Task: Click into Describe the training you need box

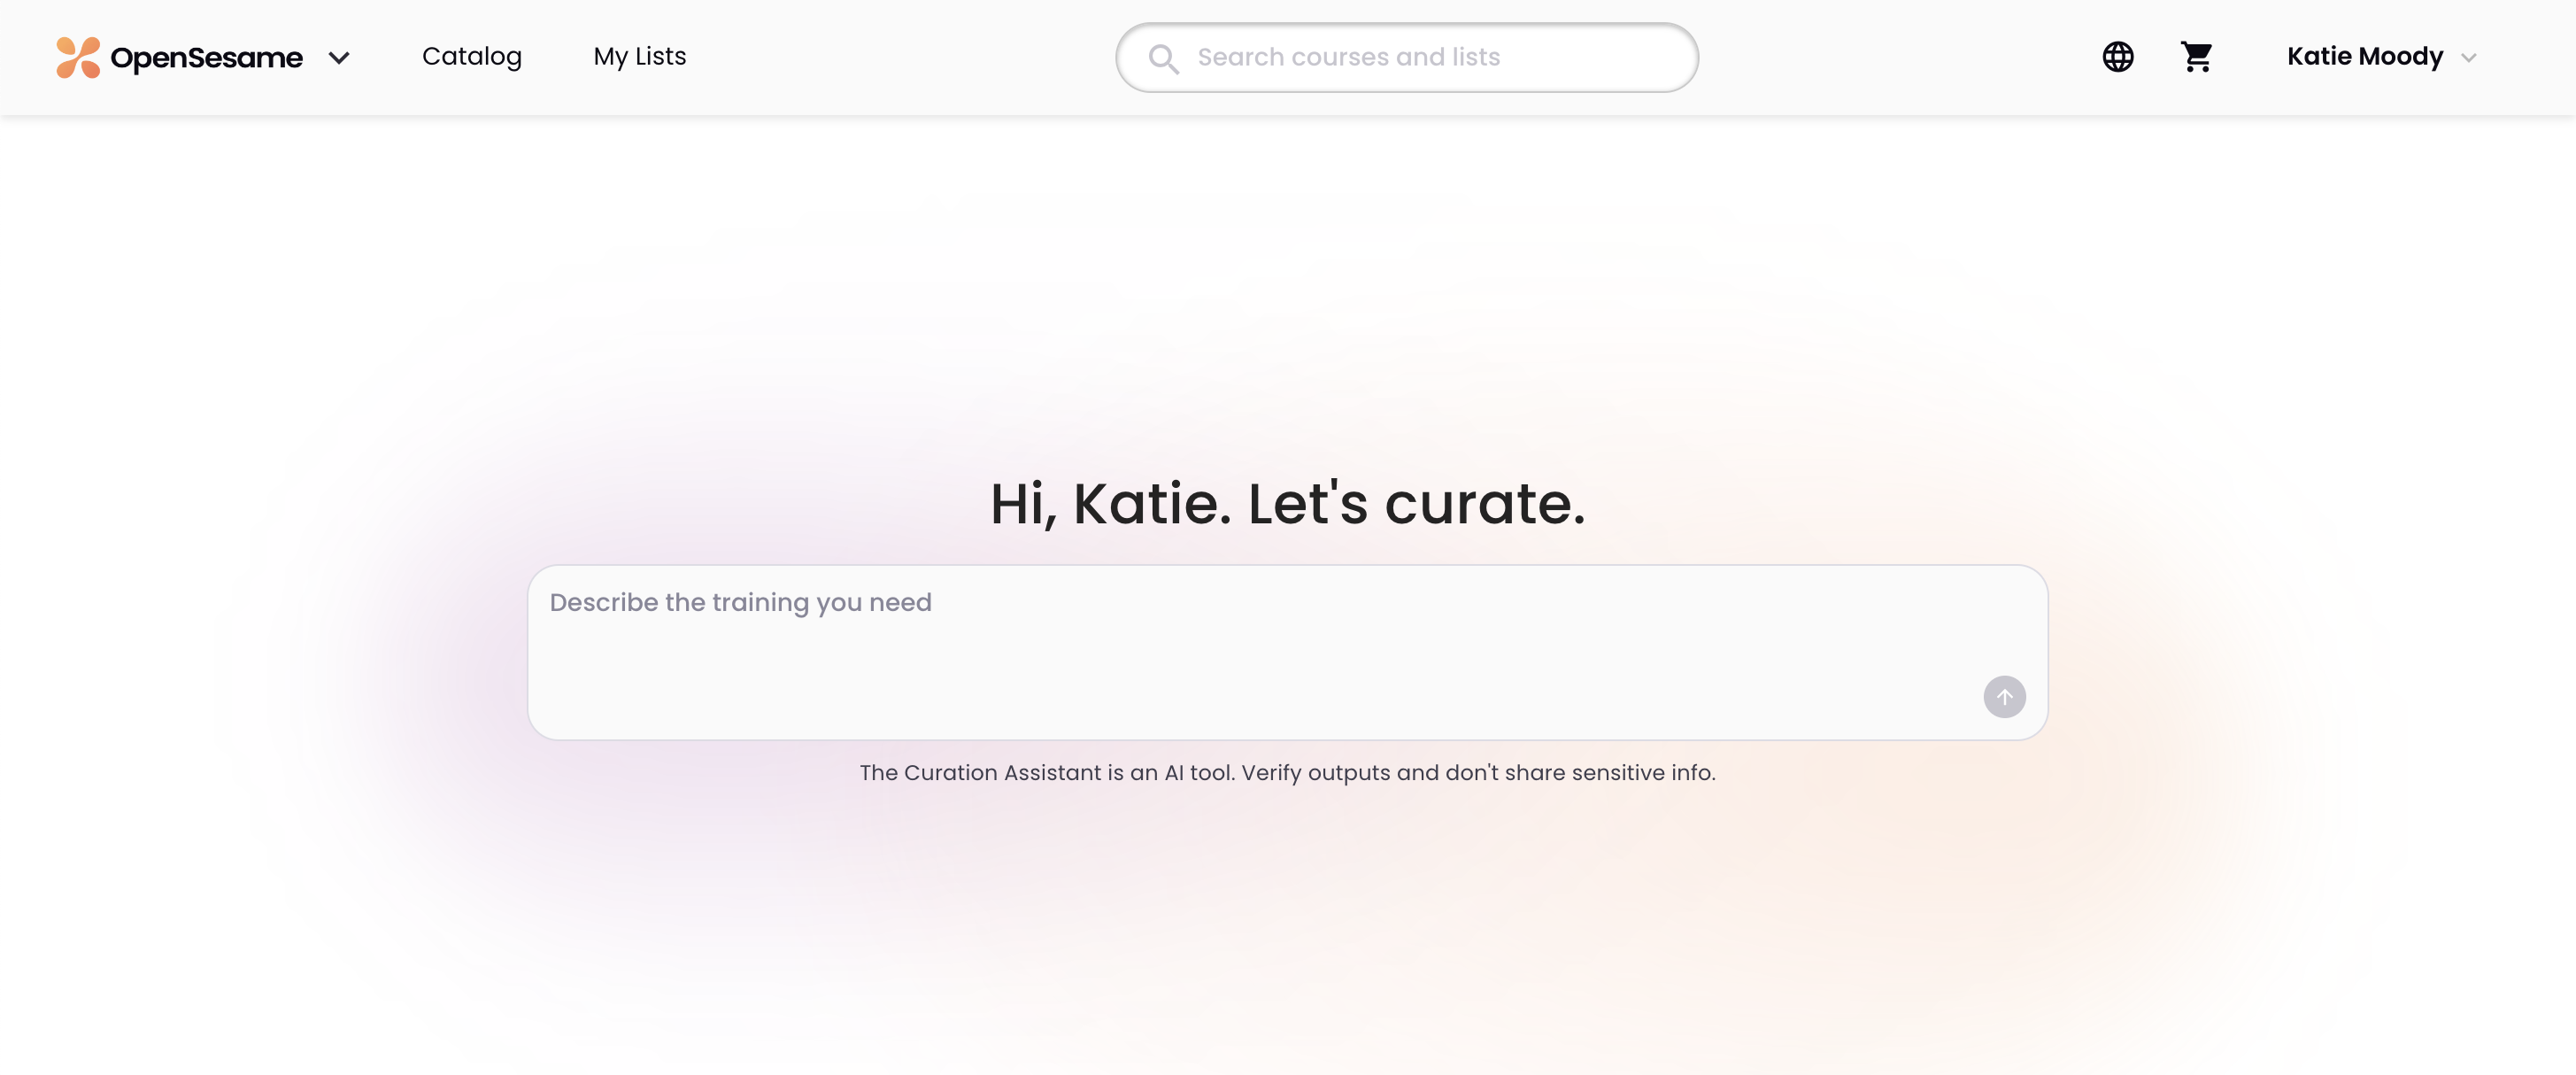Action: (x=1287, y=652)
